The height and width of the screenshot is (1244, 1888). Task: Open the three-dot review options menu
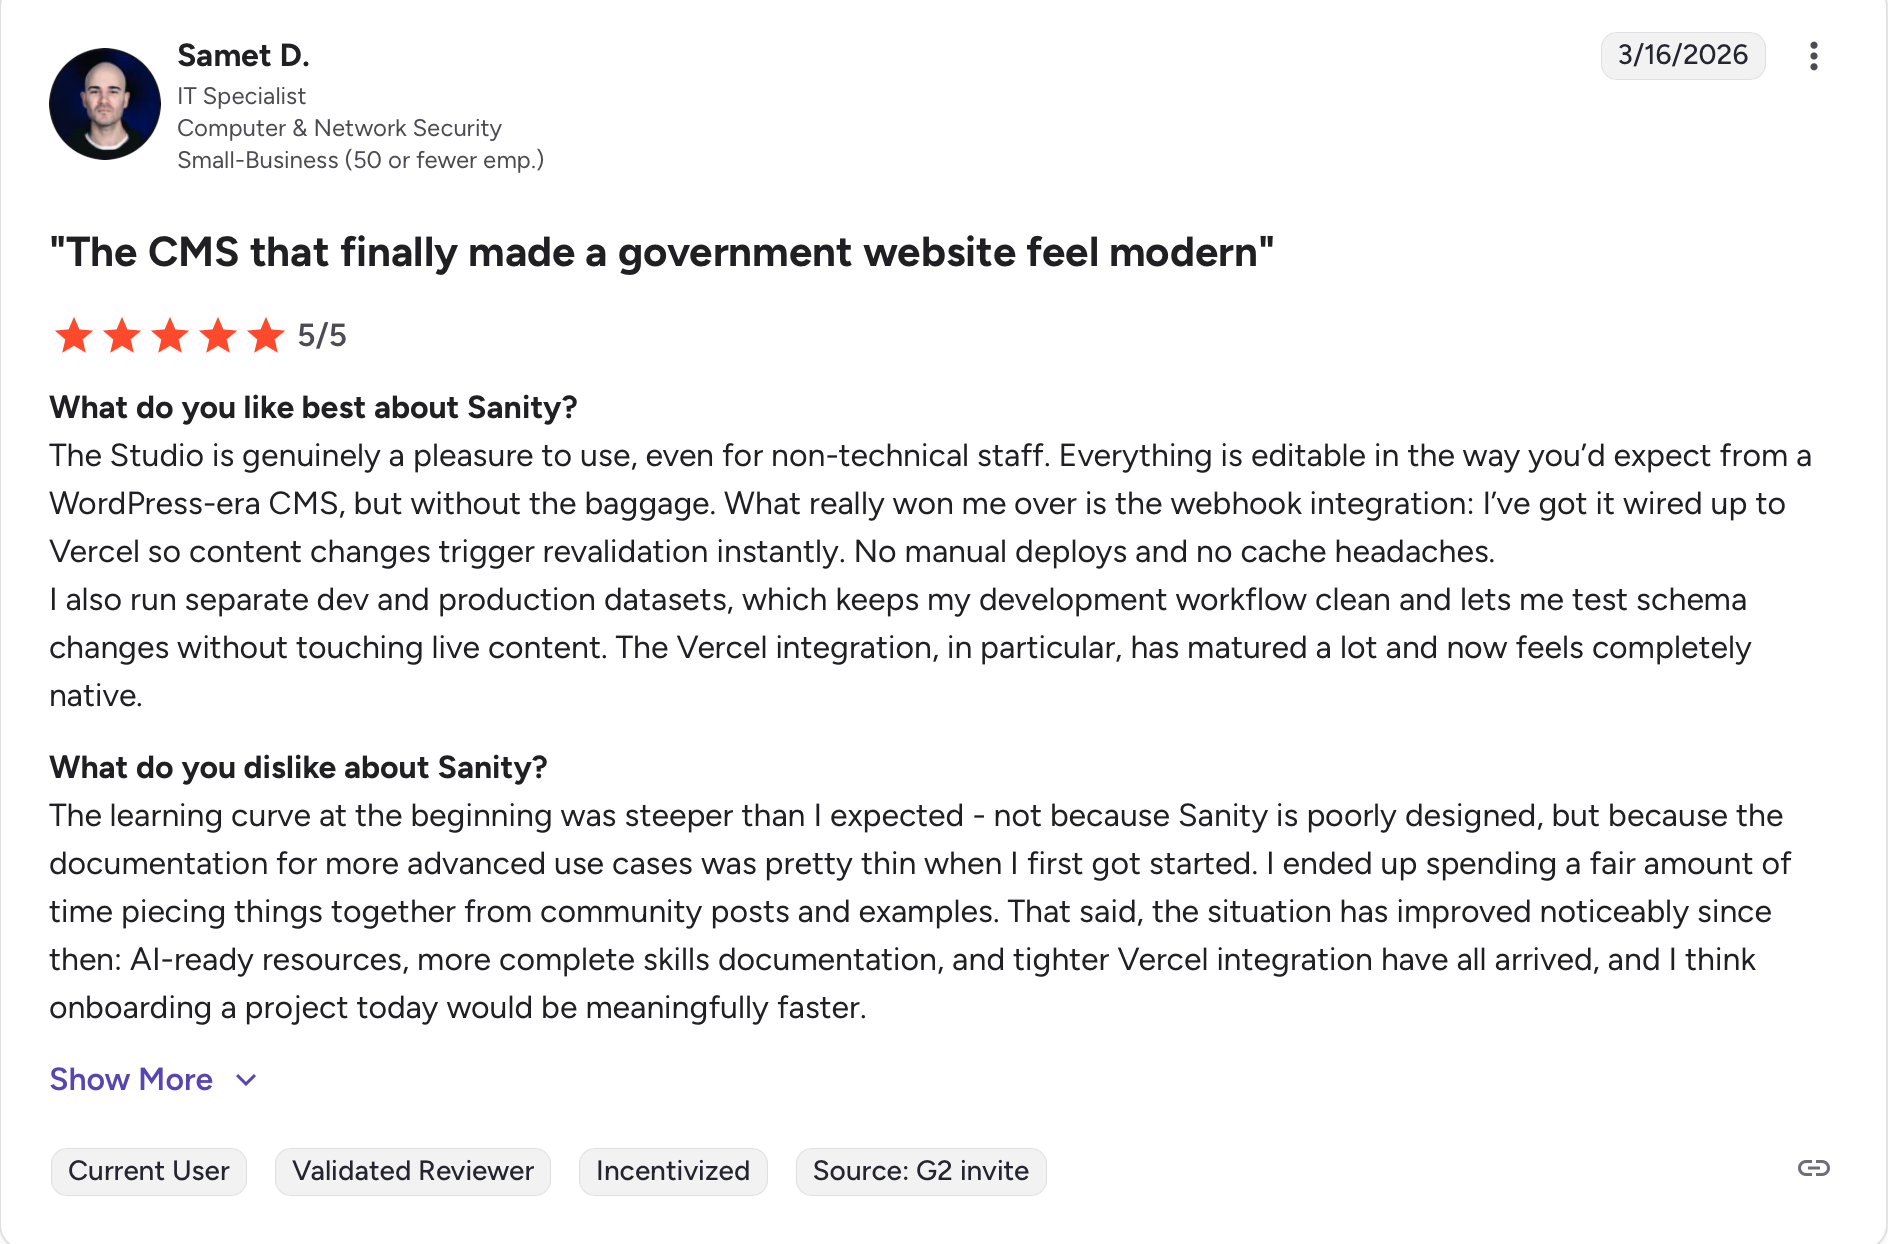point(1813,56)
